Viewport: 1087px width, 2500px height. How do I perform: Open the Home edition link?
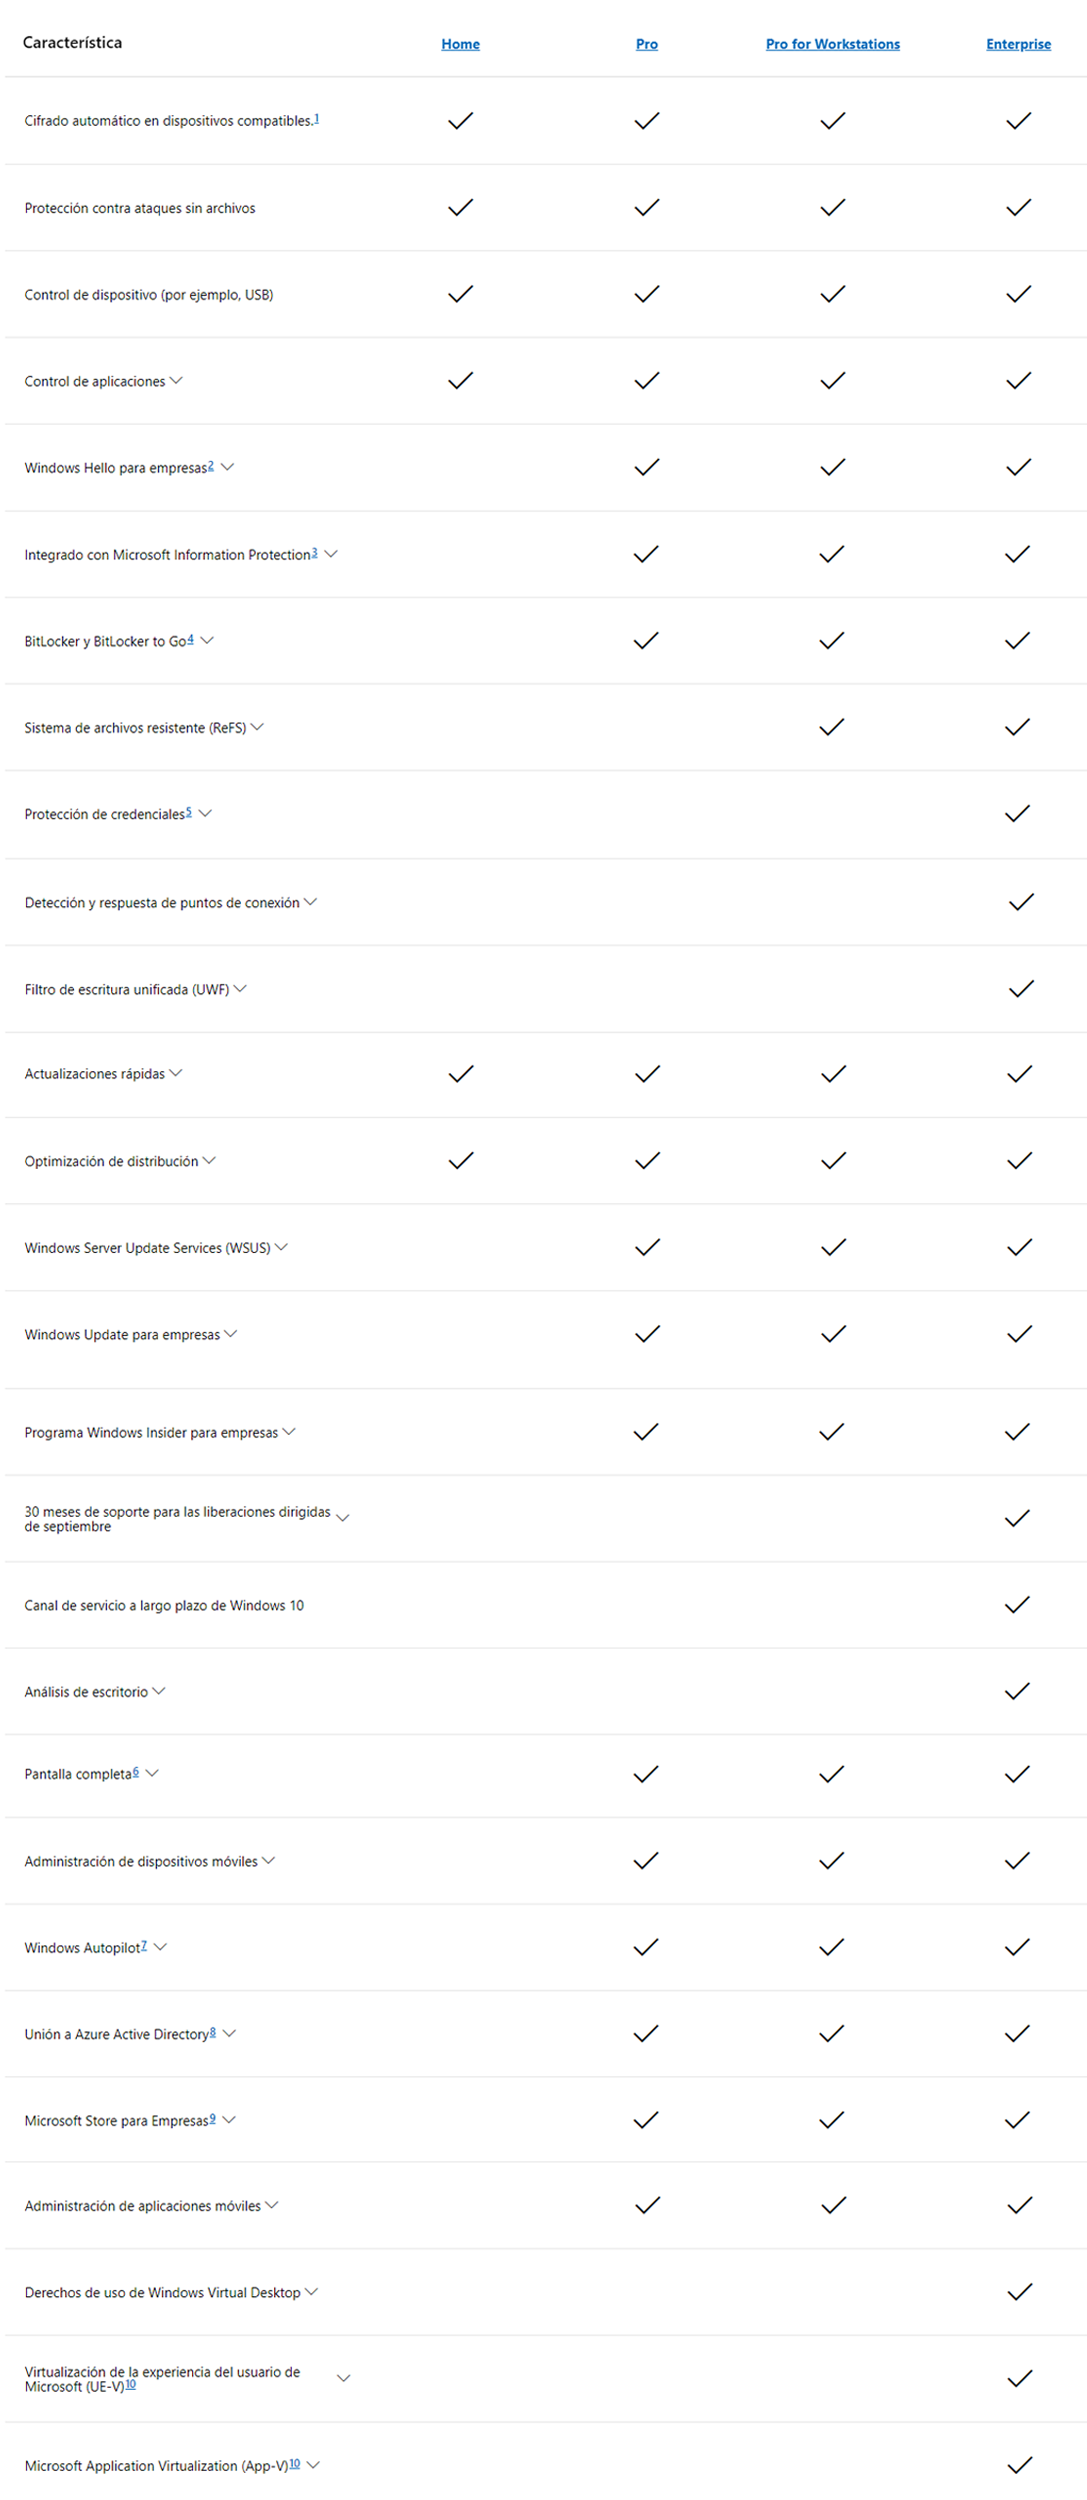tap(460, 44)
